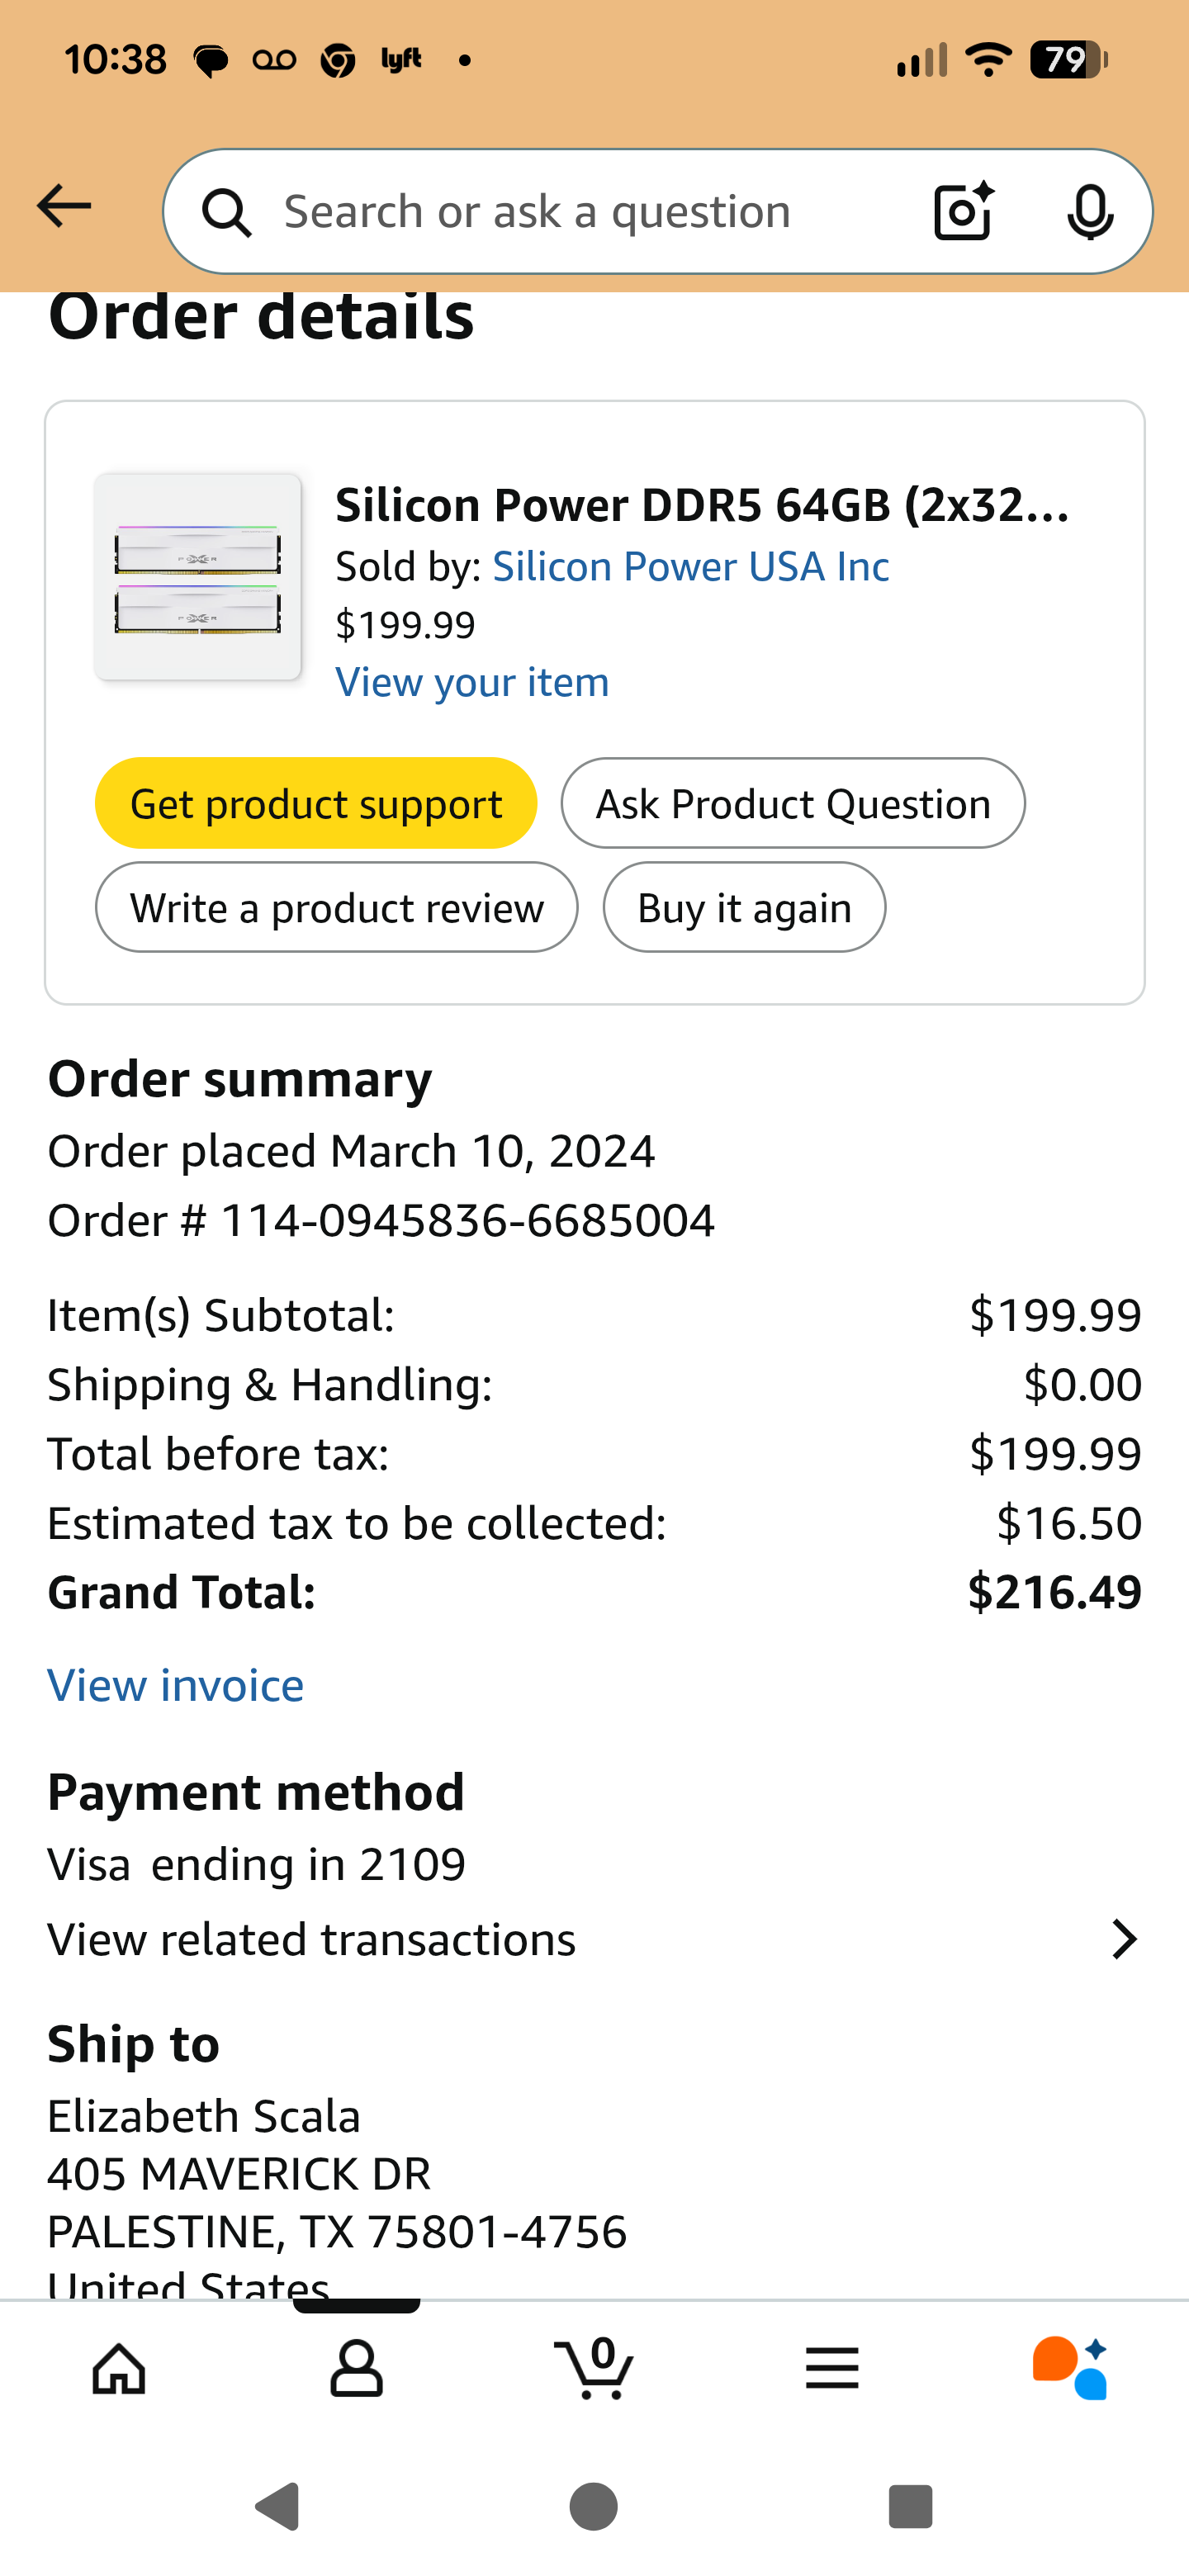This screenshot has width=1189, height=2576.
Task: Click Get product support button
Action: (x=316, y=803)
